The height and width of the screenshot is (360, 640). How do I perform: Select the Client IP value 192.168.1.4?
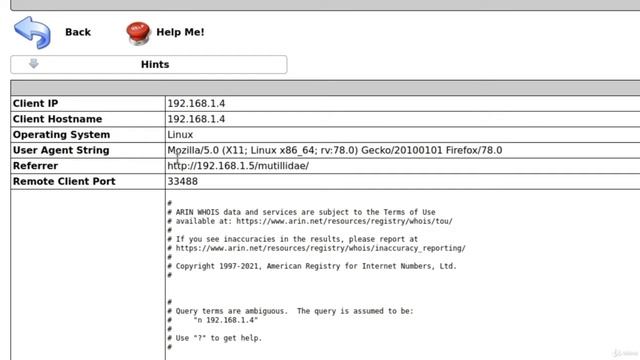point(196,104)
